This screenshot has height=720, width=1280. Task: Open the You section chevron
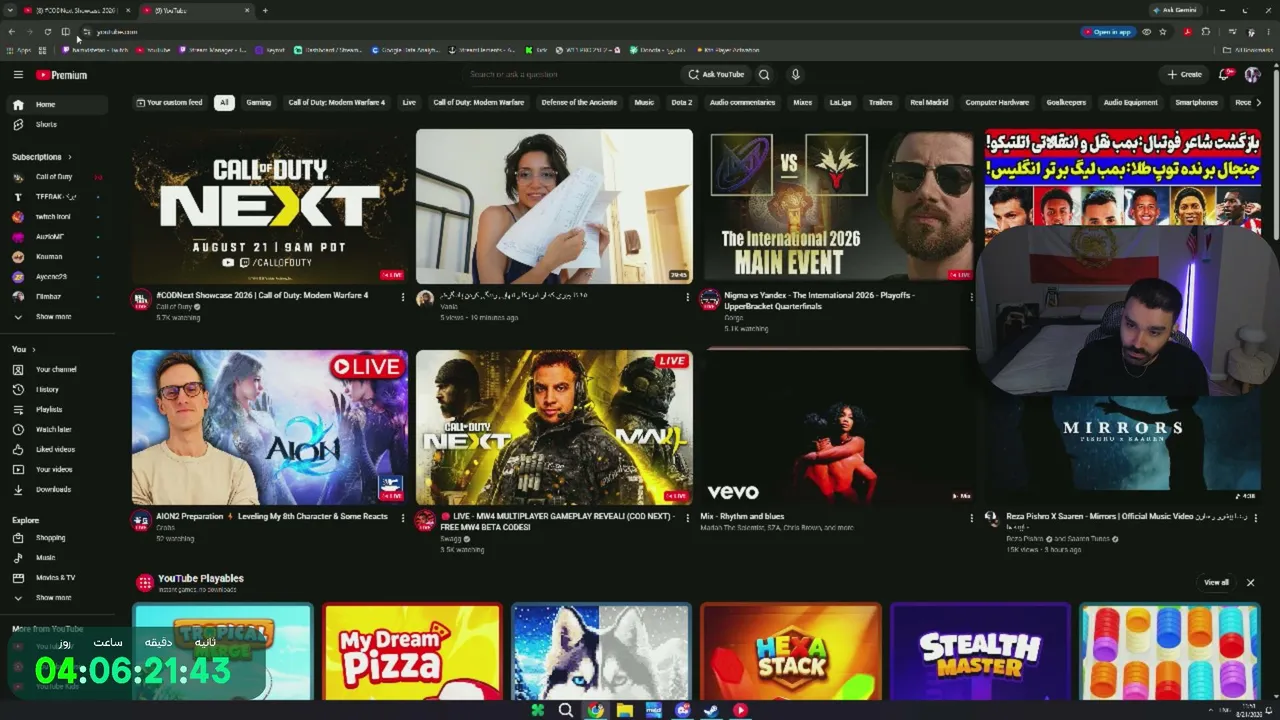pyautogui.click(x=34, y=349)
